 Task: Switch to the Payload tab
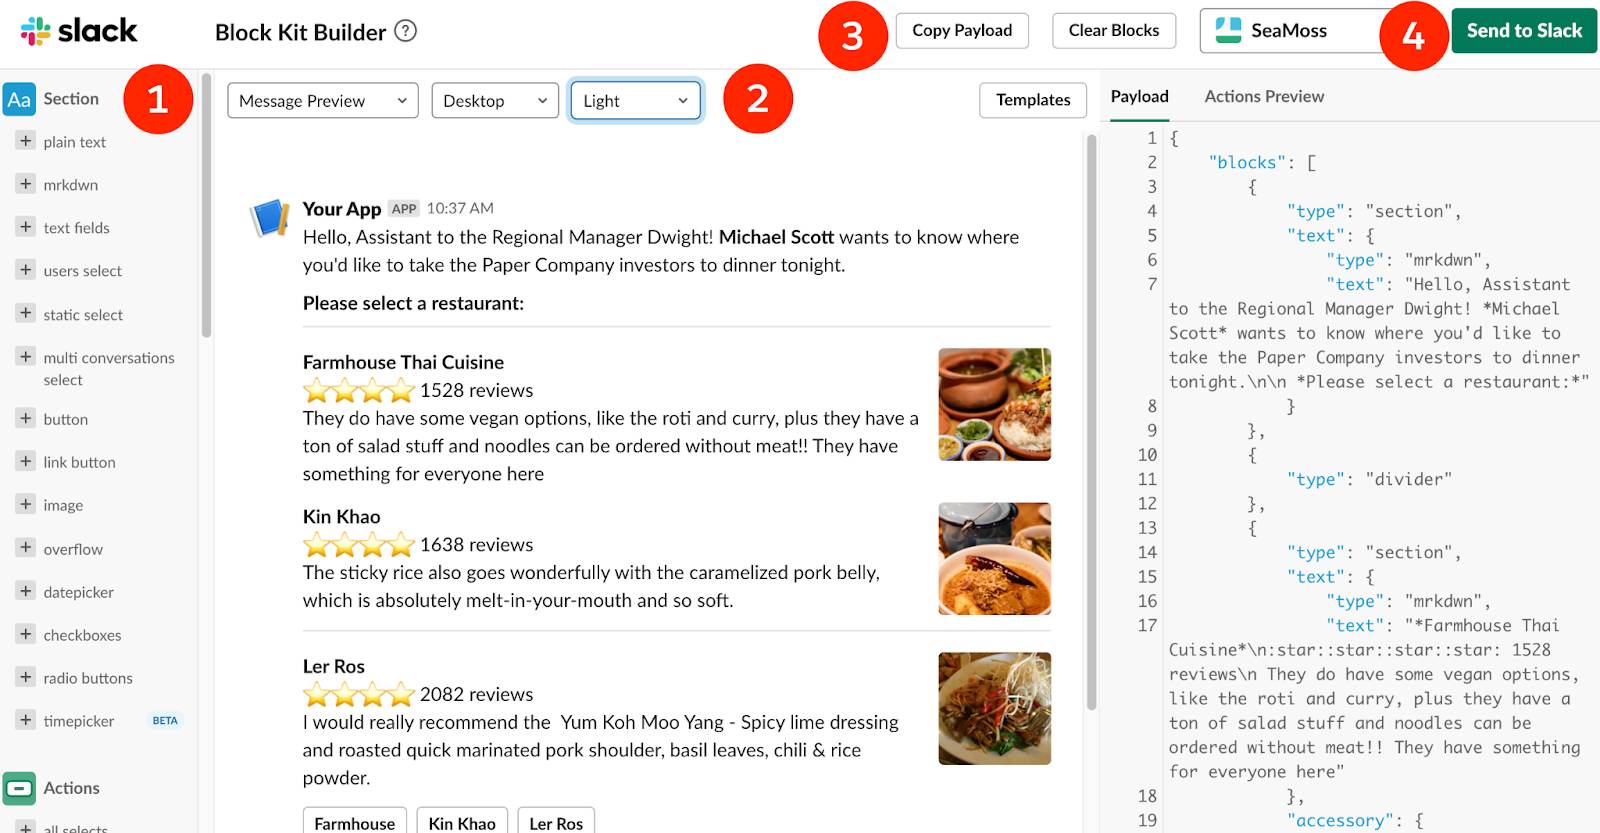coord(1139,96)
